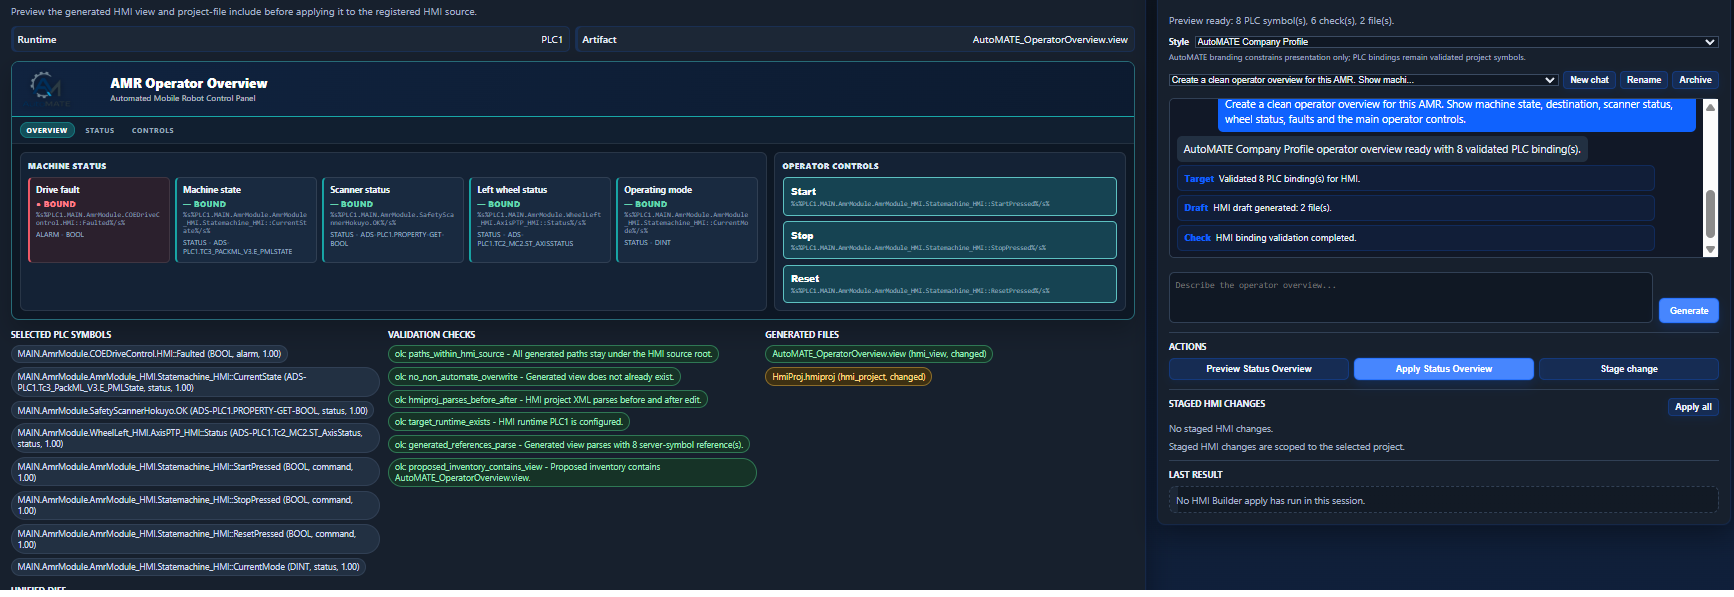Image resolution: width=1734 pixels, height=597 pixels.
Task: Click the New chat button
Action: click(x=1589, y=80)
